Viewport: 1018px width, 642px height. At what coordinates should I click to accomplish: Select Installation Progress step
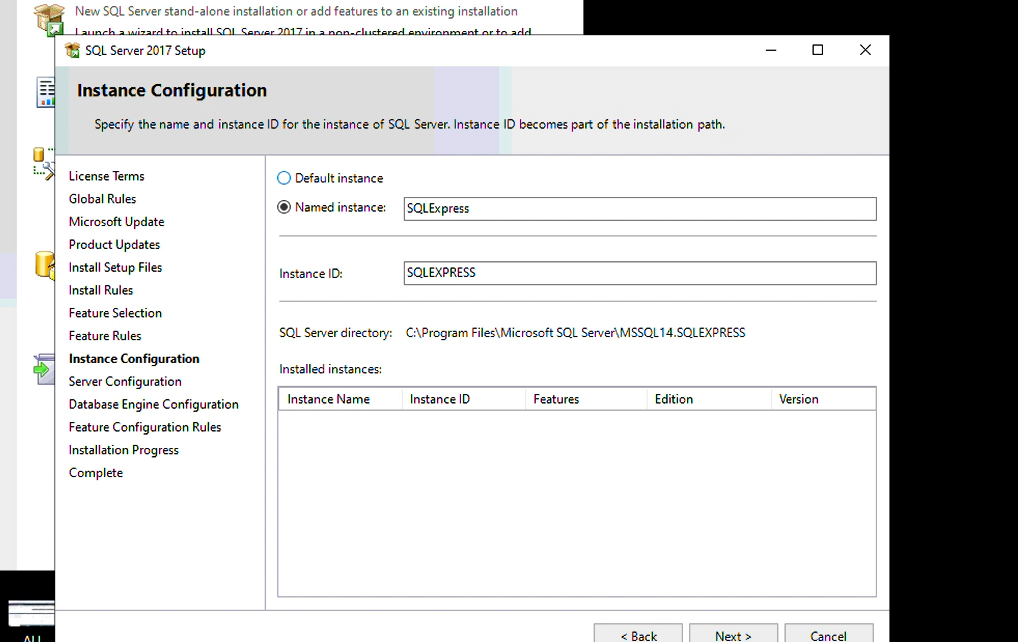pyautogui.click(x=123, y=450)
